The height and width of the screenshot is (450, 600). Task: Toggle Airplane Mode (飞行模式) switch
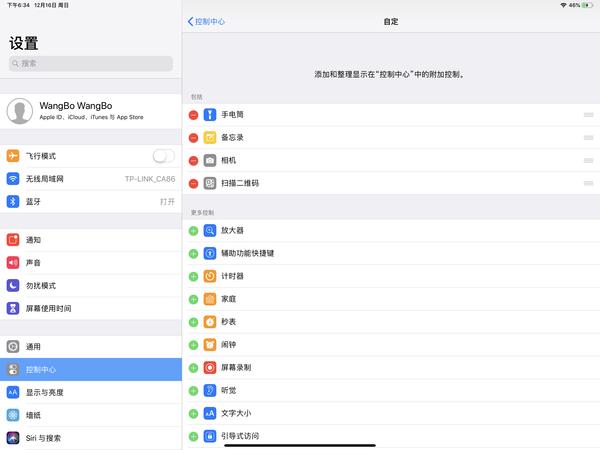164,156
